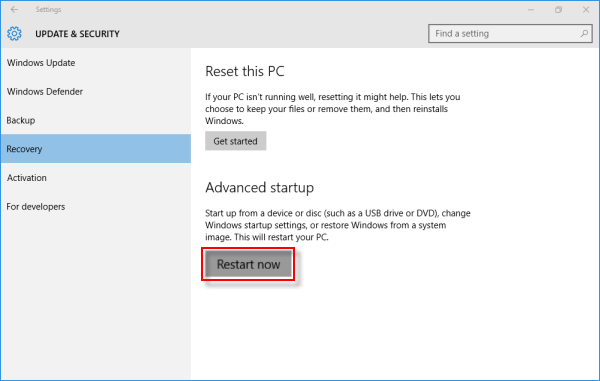Select Recovery in the sidebar
The height and width of the screenshot is (381, 600).
(96, 149)
